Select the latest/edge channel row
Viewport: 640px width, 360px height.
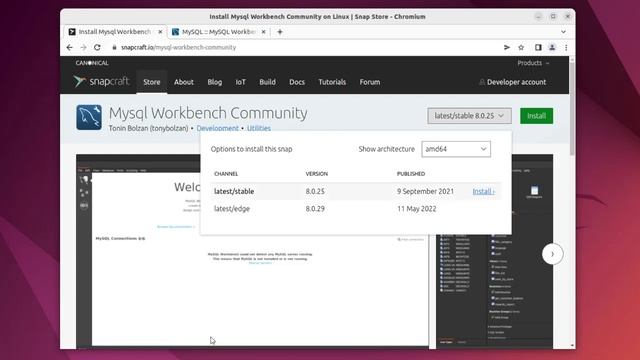click(x=356, y=209)
